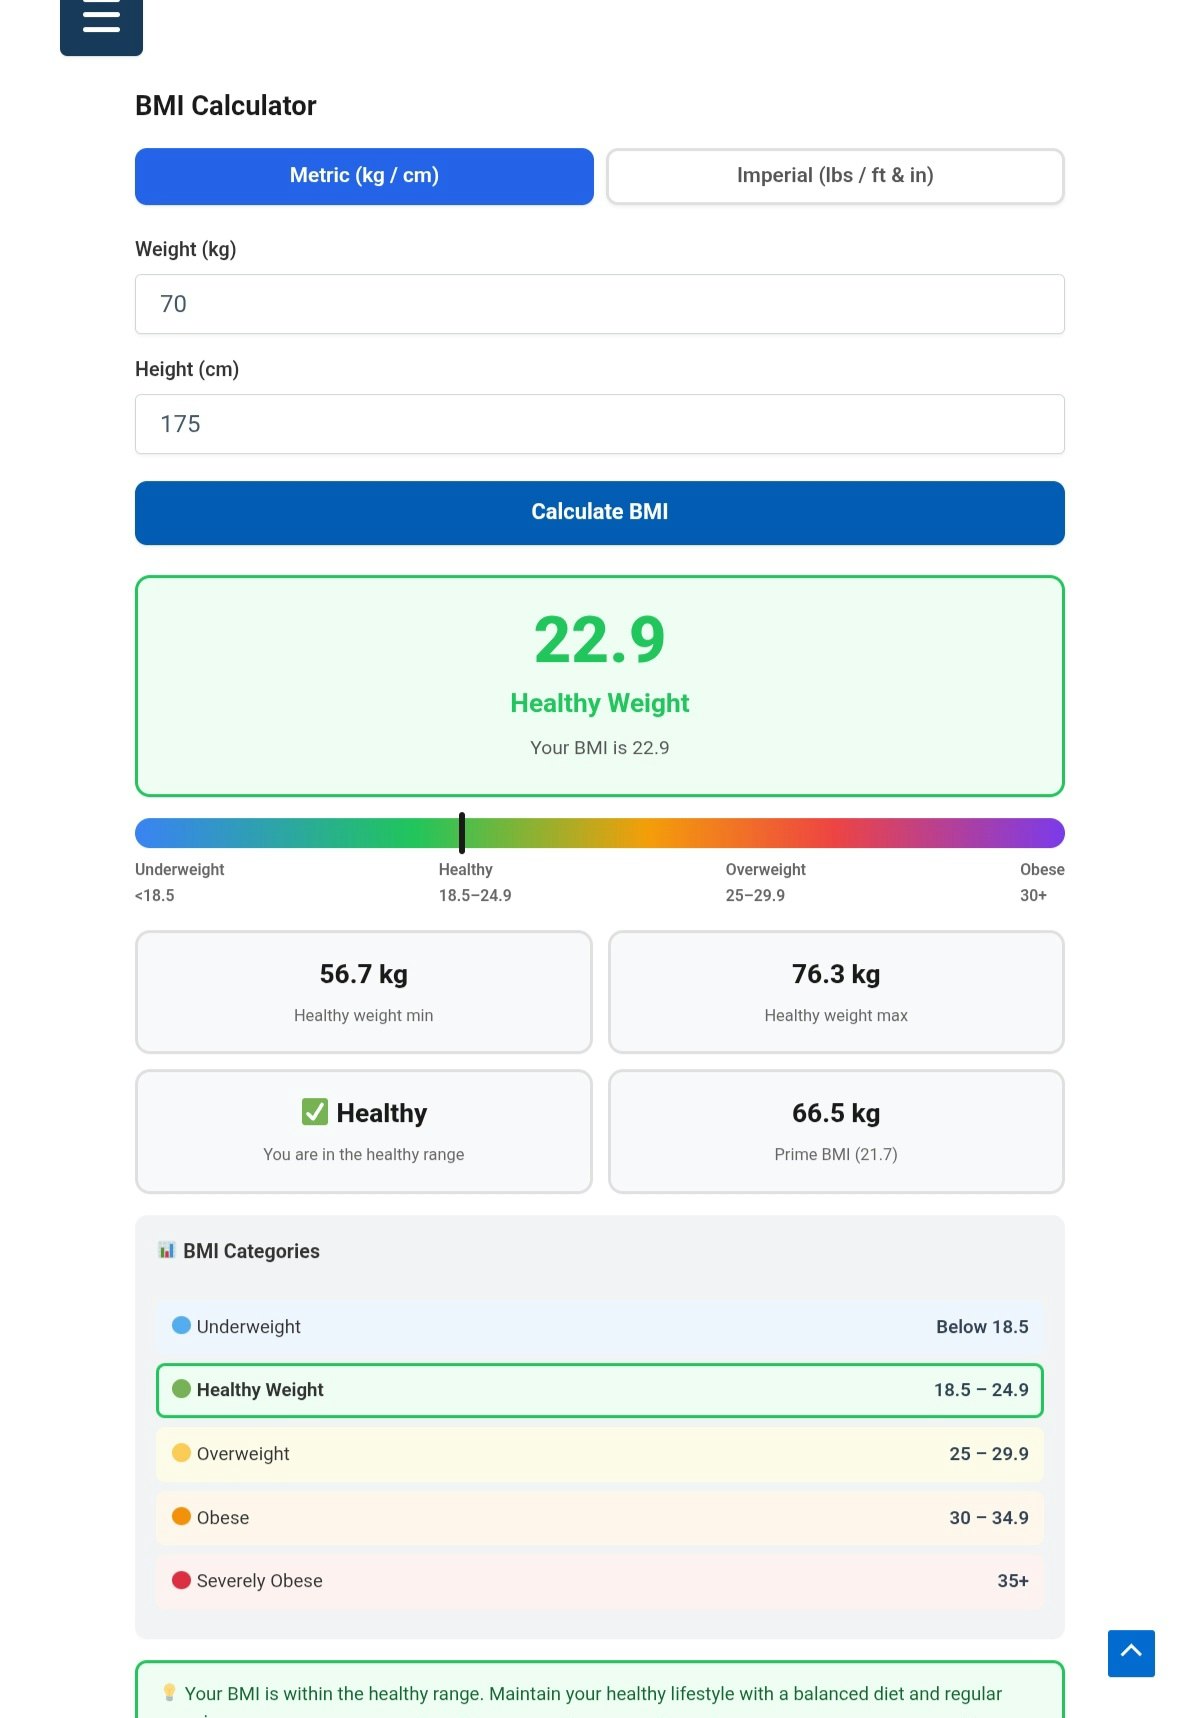Viewport: 1200px width, 1718px height.
Task: Click the Underweight category row
Action: [x=600, y=1326]
